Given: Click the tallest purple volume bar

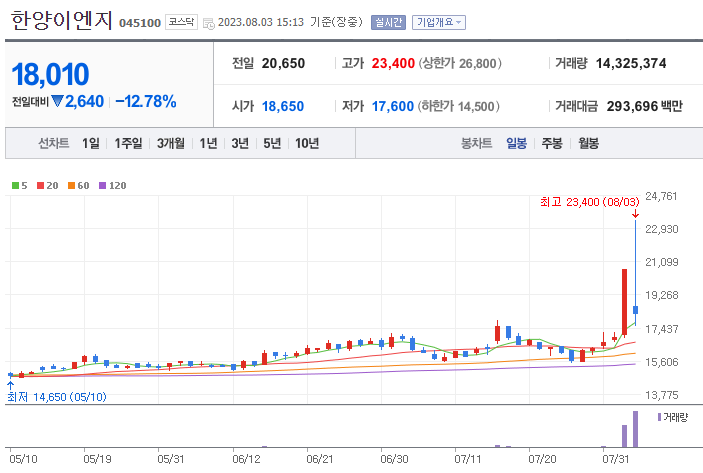Looking at the screenshot, I should pos(635,429).
